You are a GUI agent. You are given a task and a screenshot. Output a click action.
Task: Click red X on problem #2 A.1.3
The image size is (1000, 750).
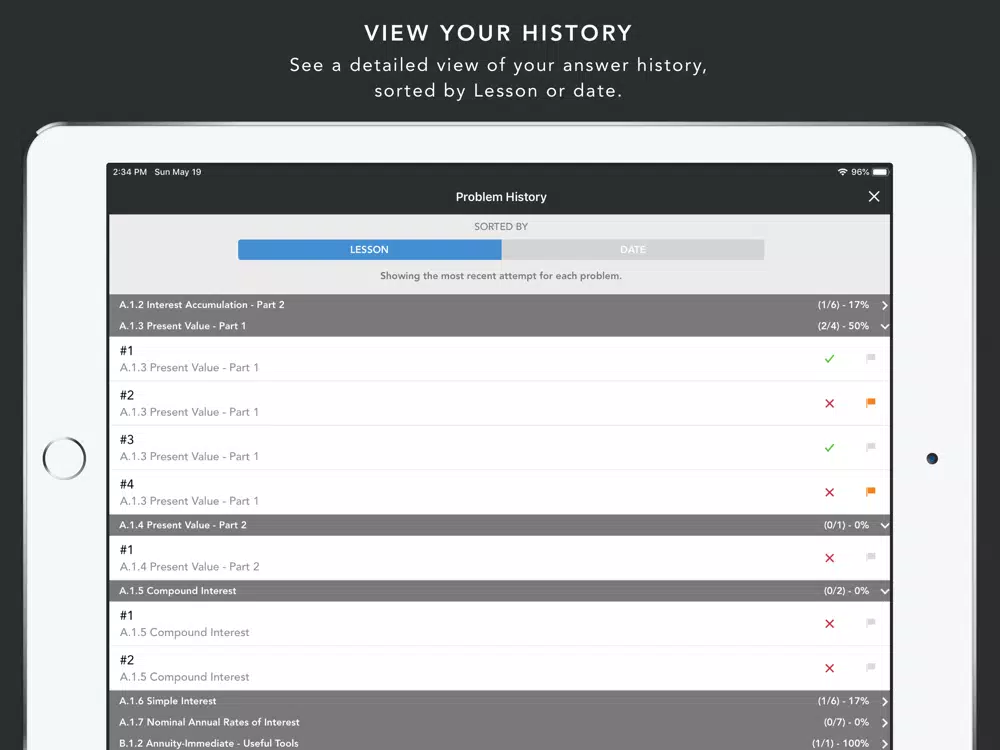point(829,403)
